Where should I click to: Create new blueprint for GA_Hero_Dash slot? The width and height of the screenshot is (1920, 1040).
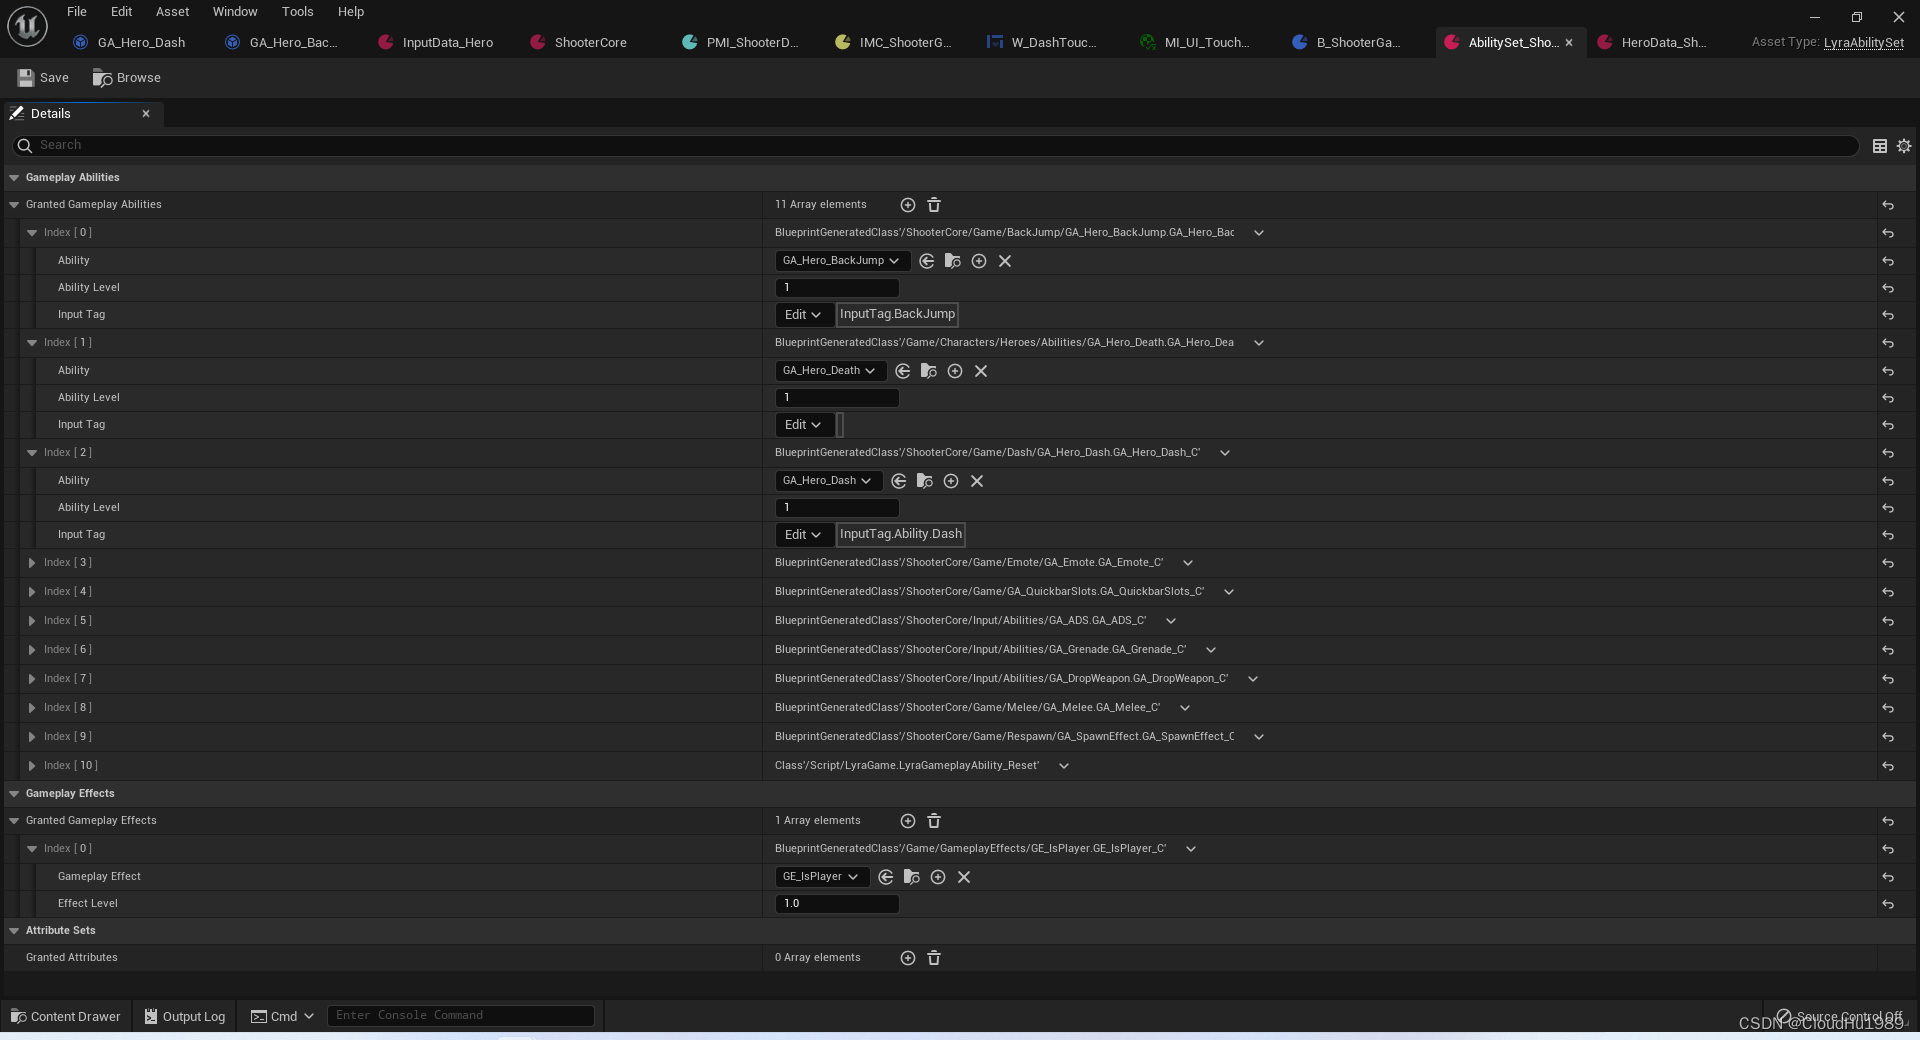951,481
